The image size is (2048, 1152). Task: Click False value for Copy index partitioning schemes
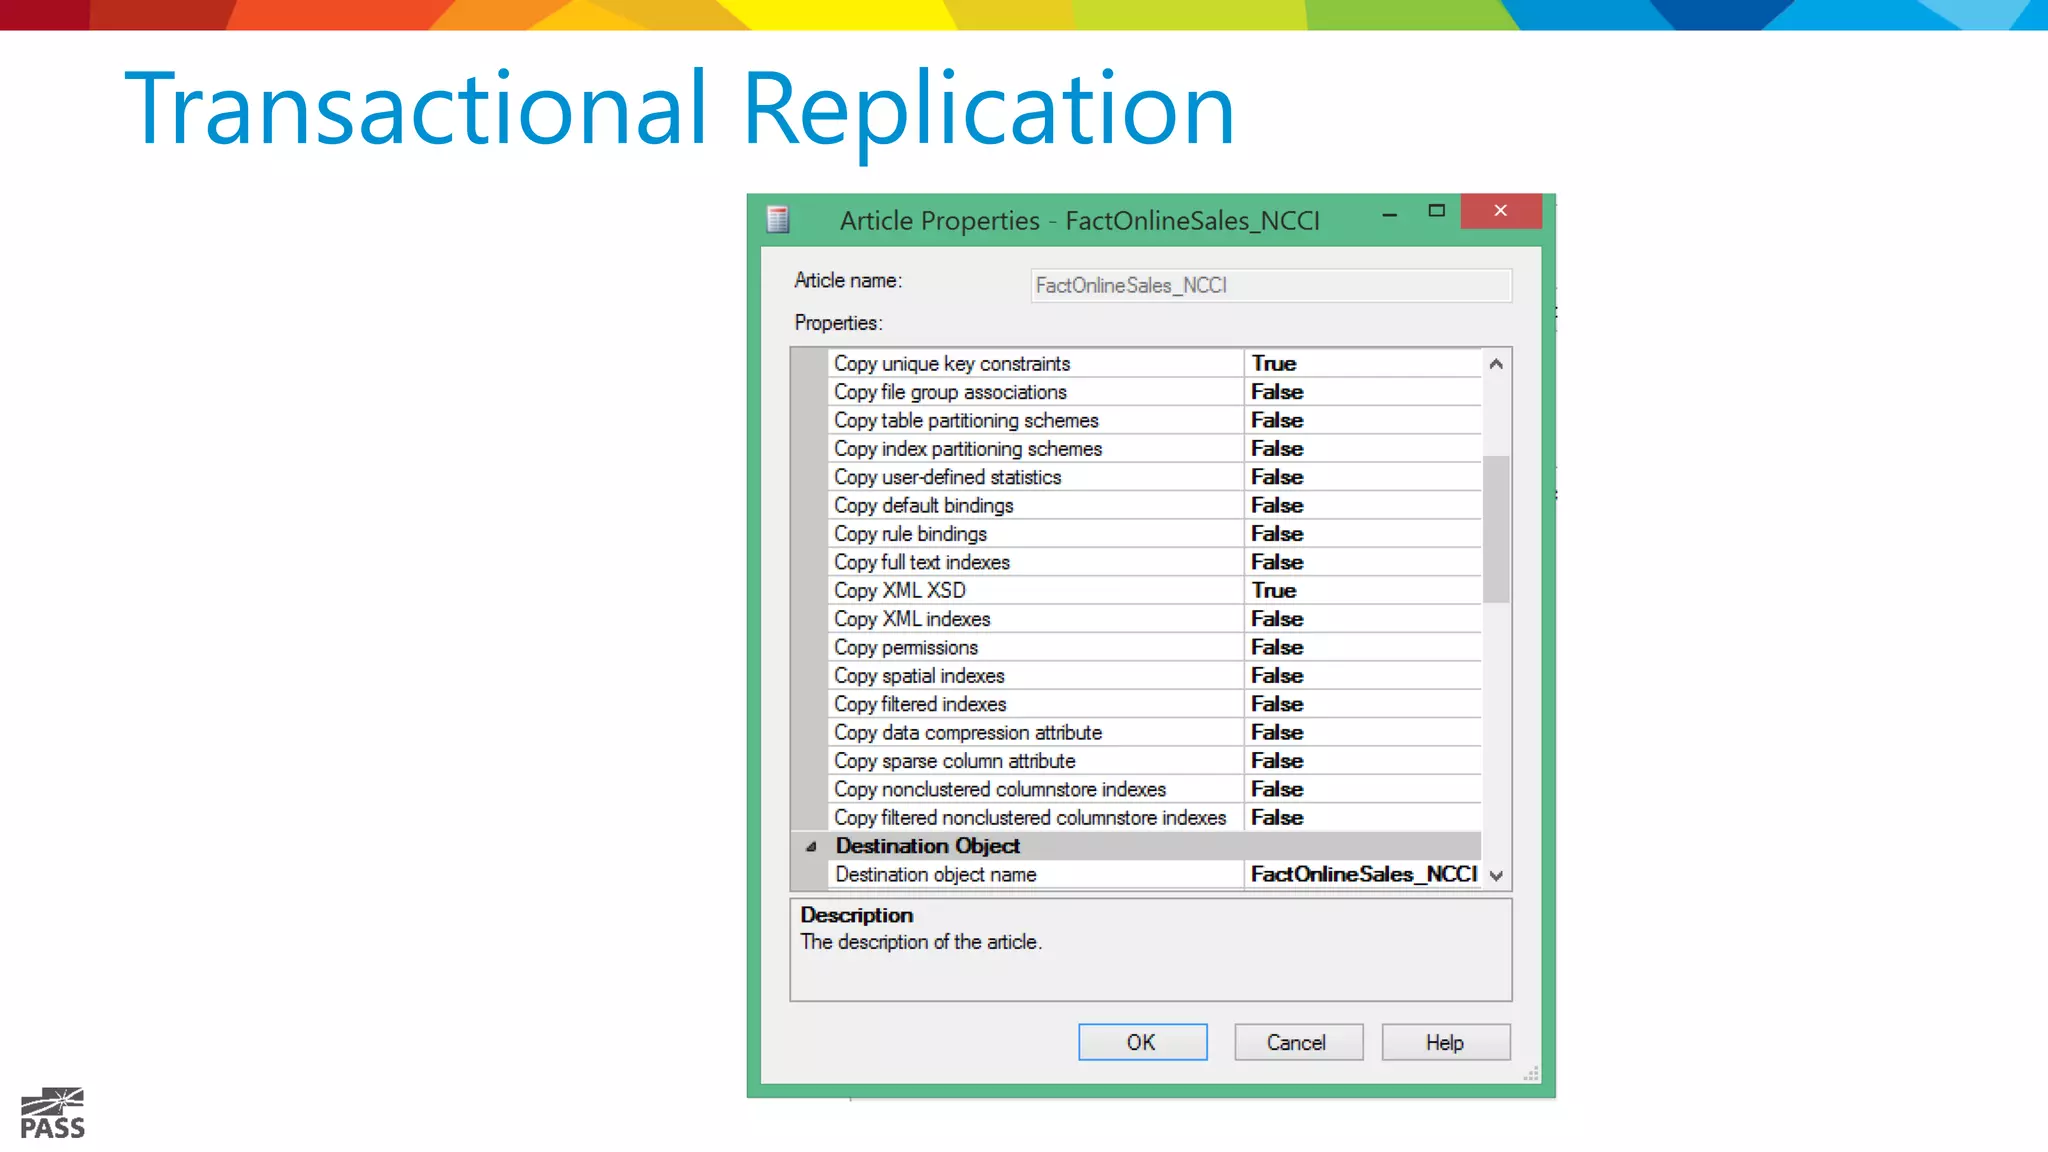click(x=1277, y=448)
